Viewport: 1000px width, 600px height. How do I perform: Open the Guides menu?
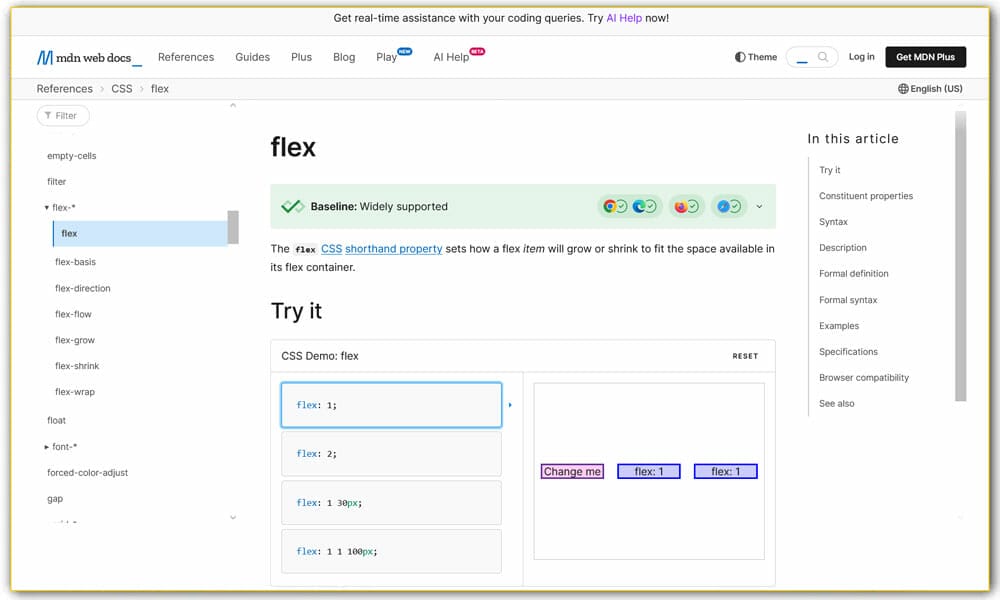coord(252,57)
